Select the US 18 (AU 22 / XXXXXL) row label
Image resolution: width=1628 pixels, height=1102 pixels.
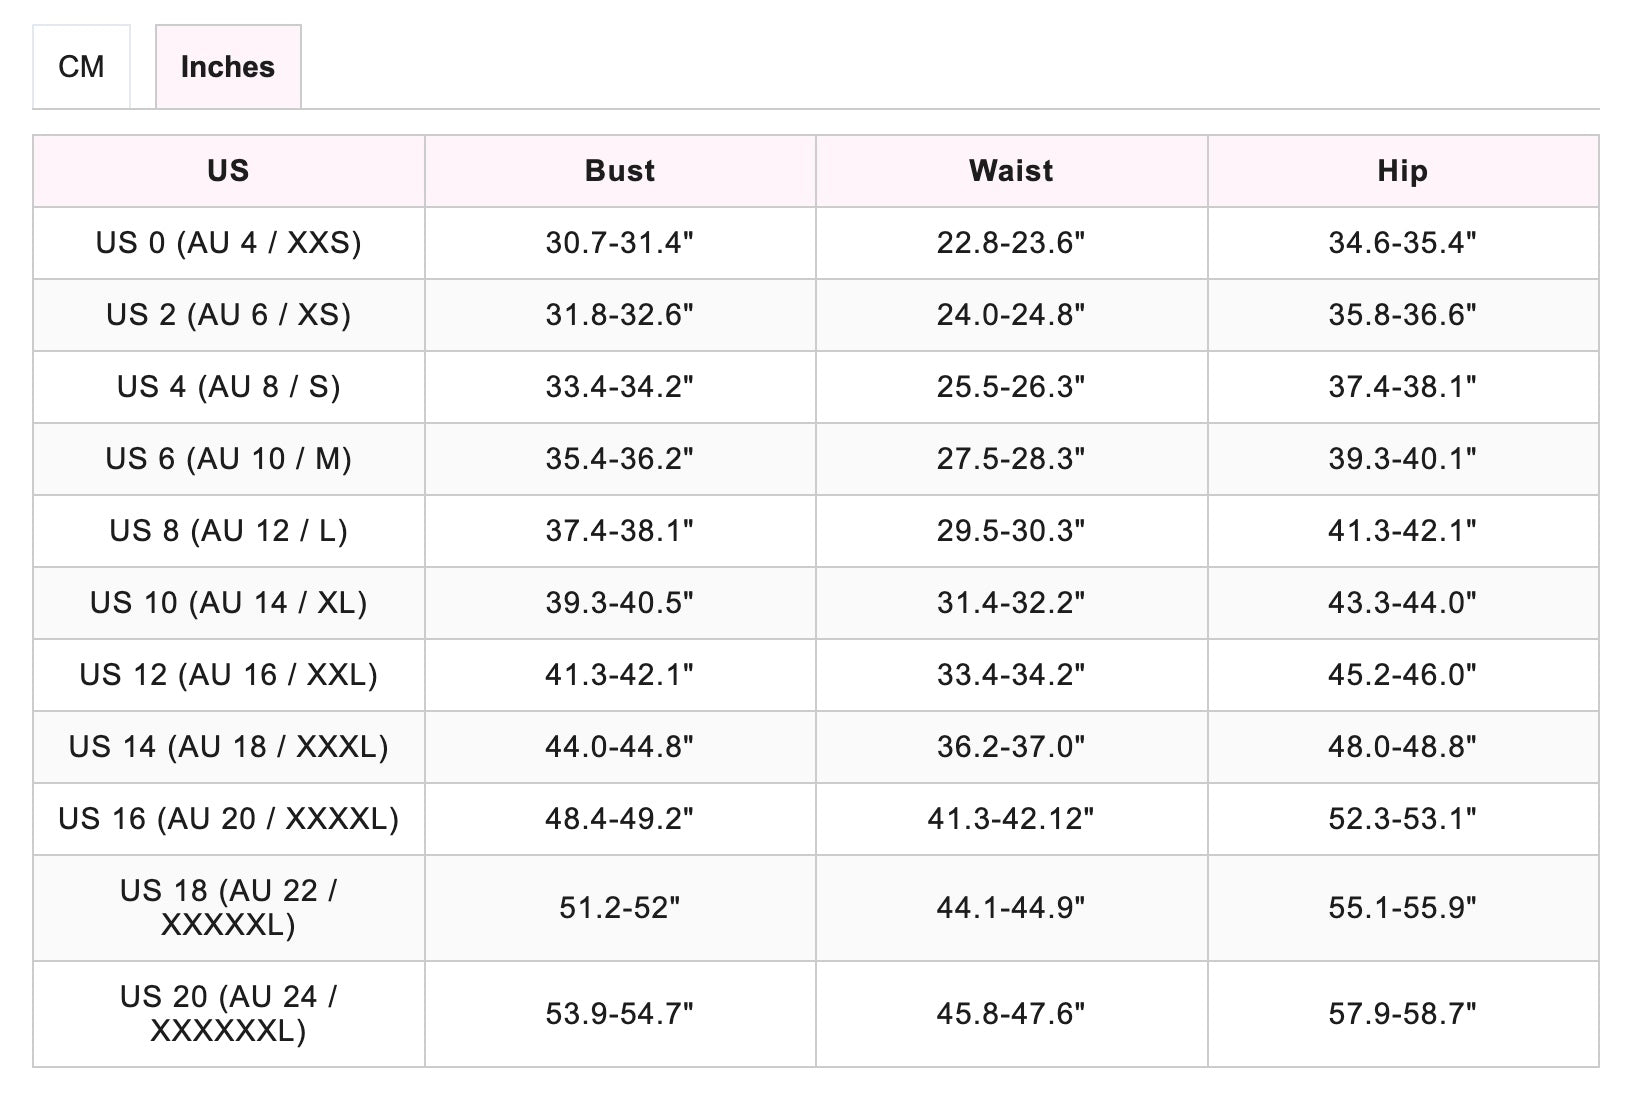click(228, 907)
